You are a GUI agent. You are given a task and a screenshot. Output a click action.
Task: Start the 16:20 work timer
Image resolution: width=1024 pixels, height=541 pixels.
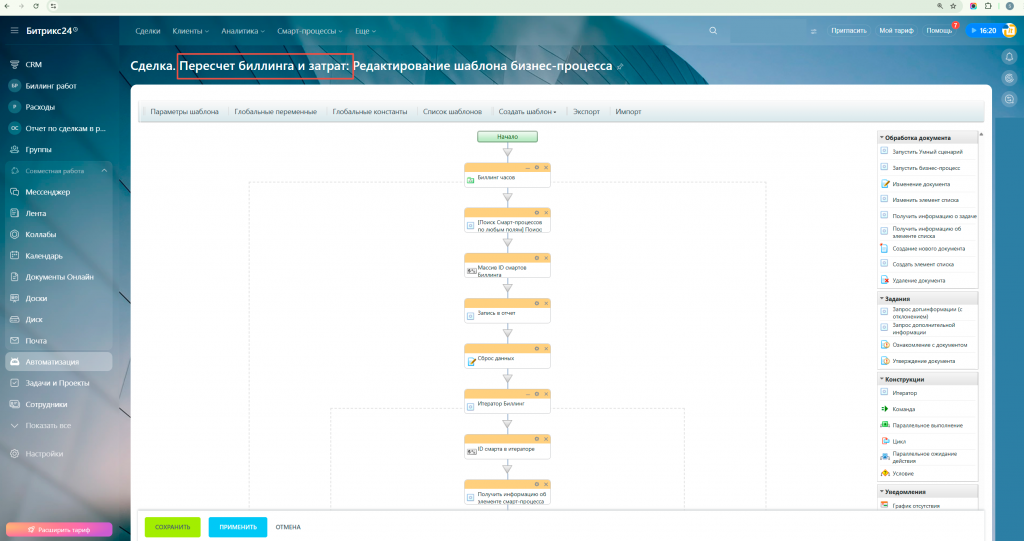point(983,31)
